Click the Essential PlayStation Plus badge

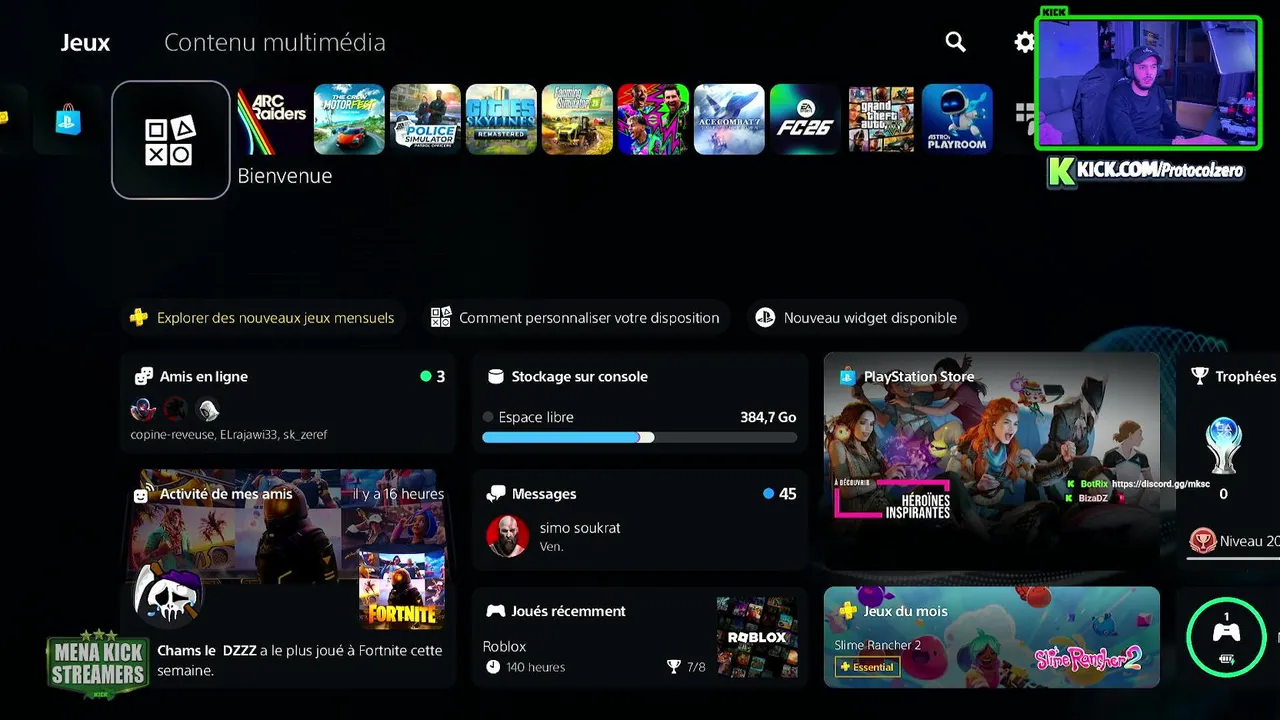867,667
